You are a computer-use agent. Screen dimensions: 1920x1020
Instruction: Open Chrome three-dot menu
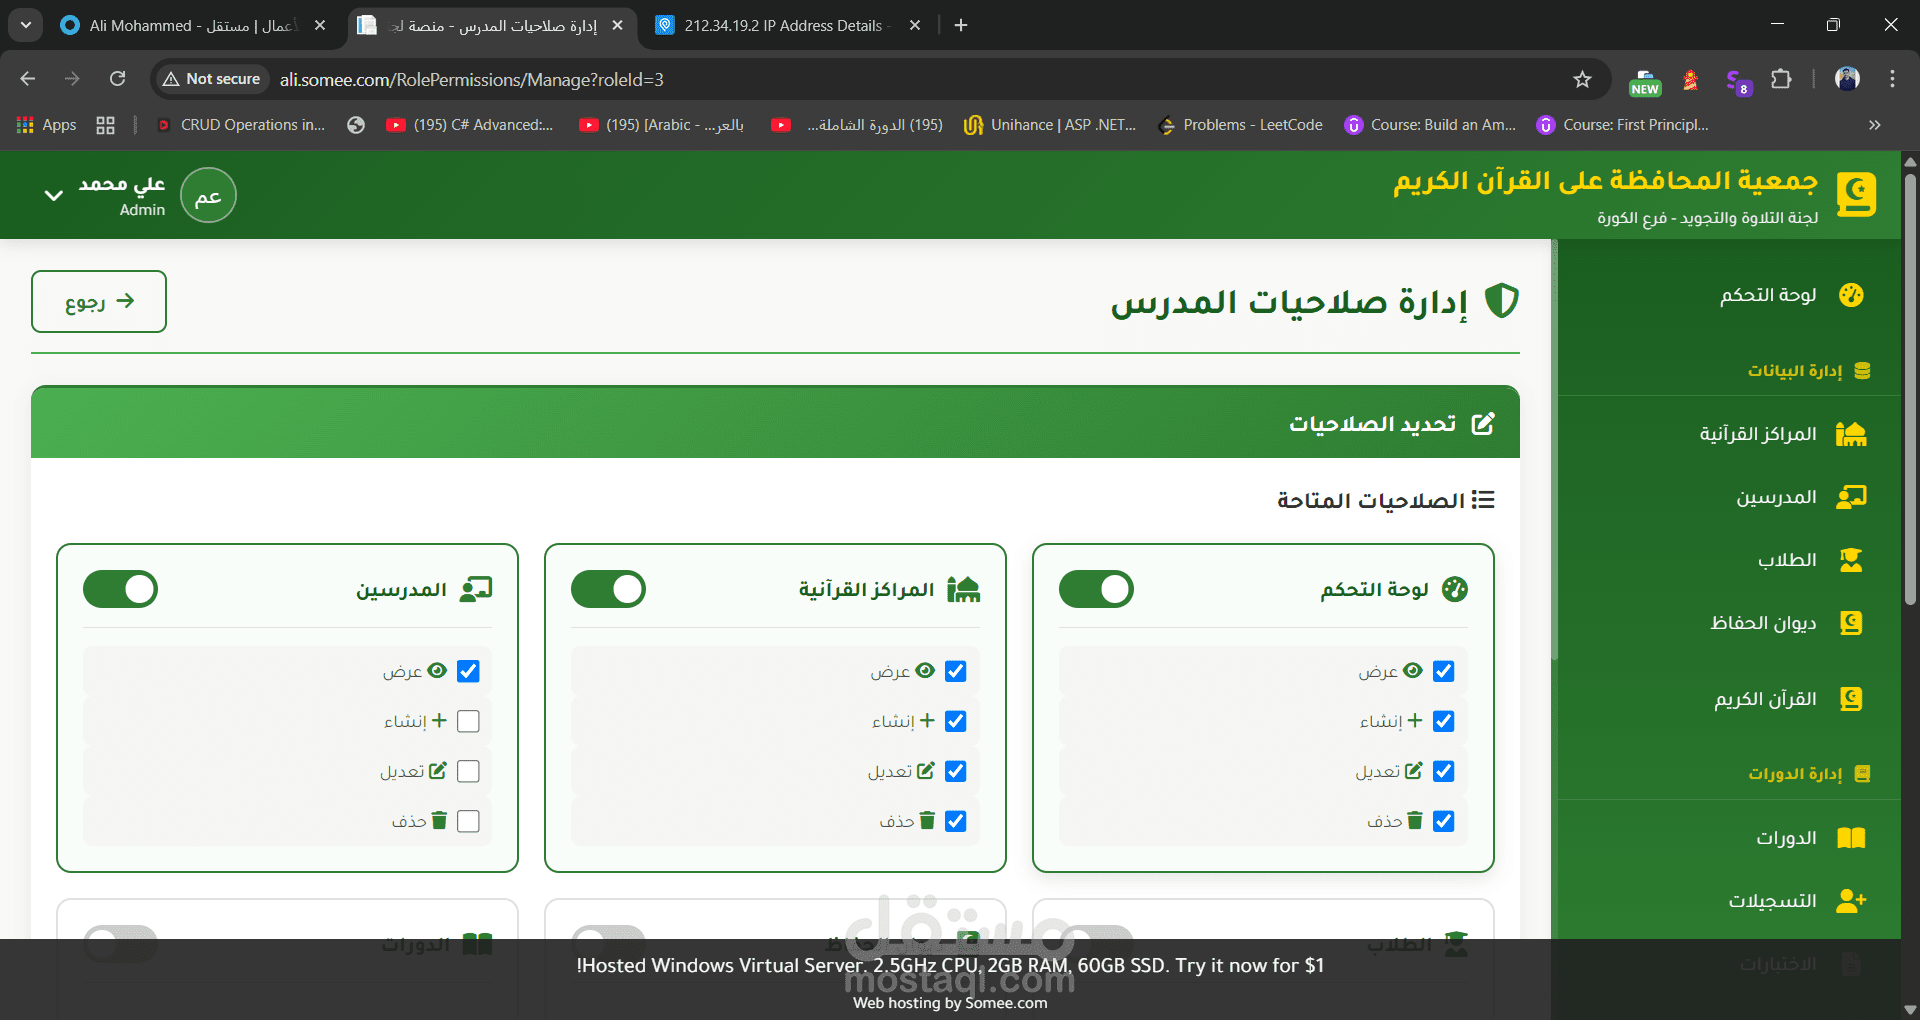click(1892, 79)
